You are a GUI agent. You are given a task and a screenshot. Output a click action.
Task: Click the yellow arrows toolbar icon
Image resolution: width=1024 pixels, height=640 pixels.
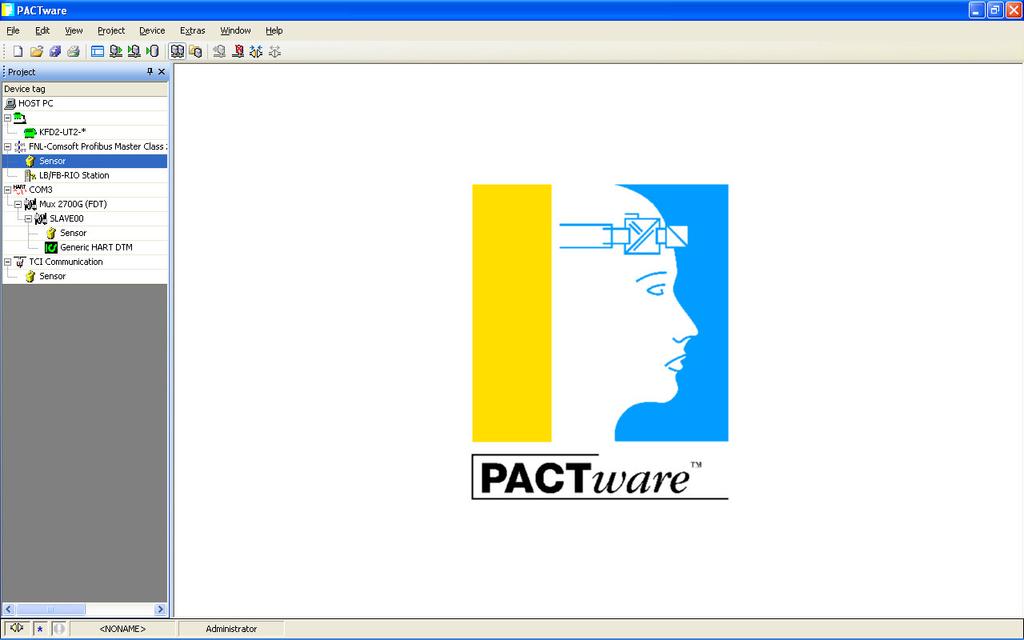click(x=256, y=51)
